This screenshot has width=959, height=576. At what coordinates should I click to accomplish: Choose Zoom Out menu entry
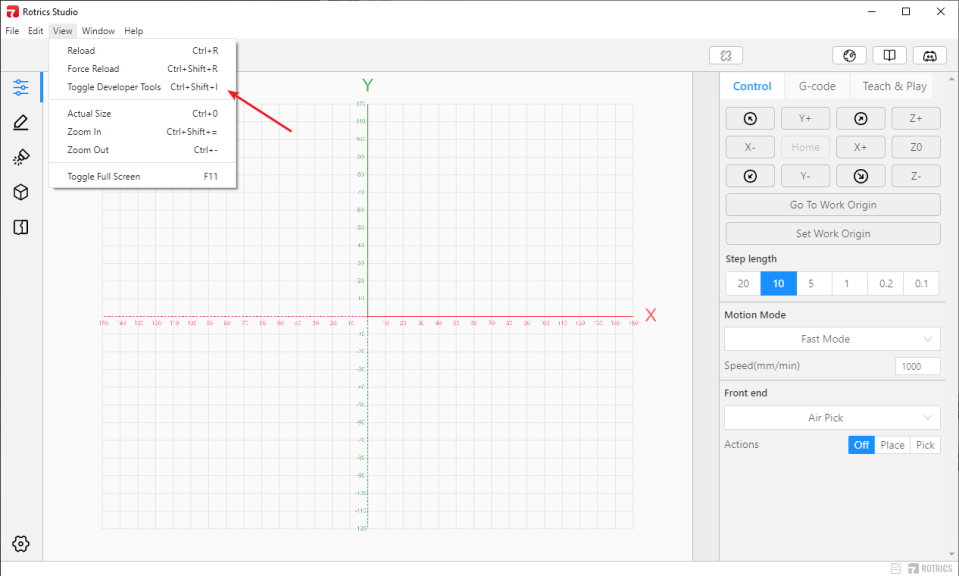click(x=143, y=150)
